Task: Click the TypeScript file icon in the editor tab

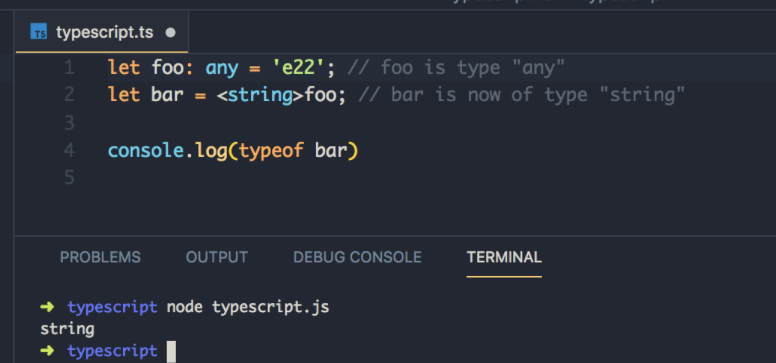Action: [39, 32]
